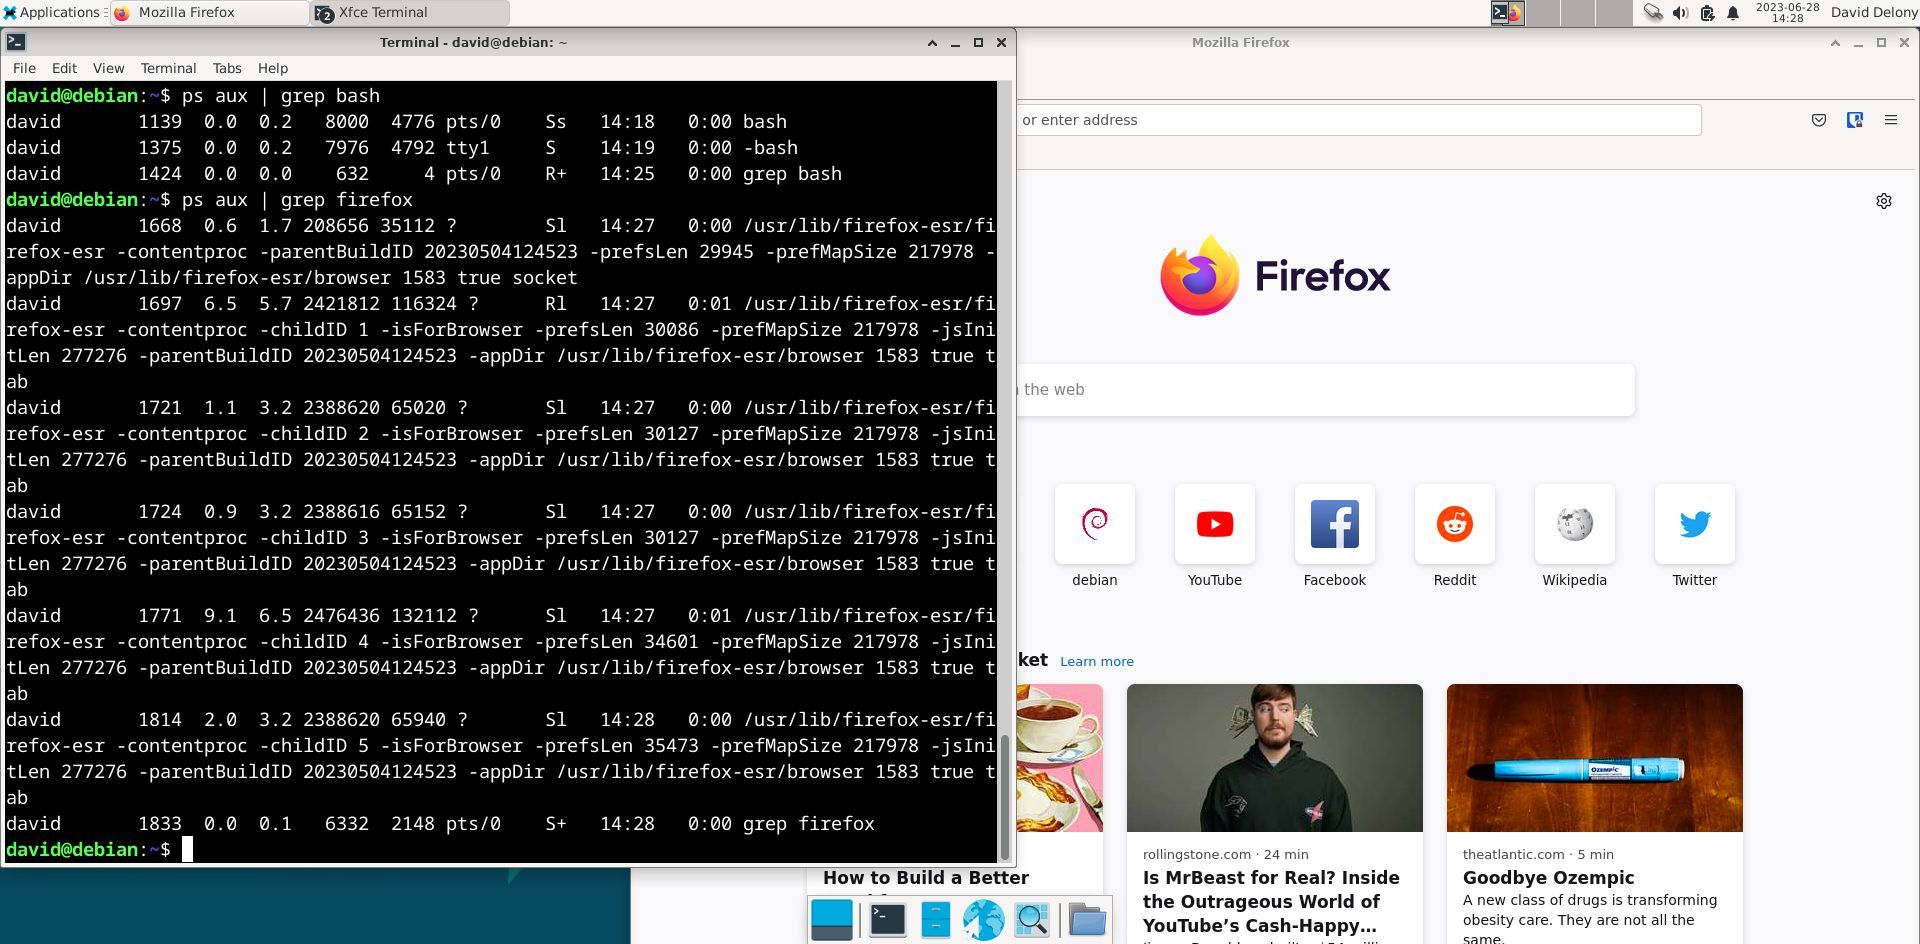This screenshot has width=1920, height=944.
Task: Click the volume icon in the system tray
Action: [x=1679, y=13]
